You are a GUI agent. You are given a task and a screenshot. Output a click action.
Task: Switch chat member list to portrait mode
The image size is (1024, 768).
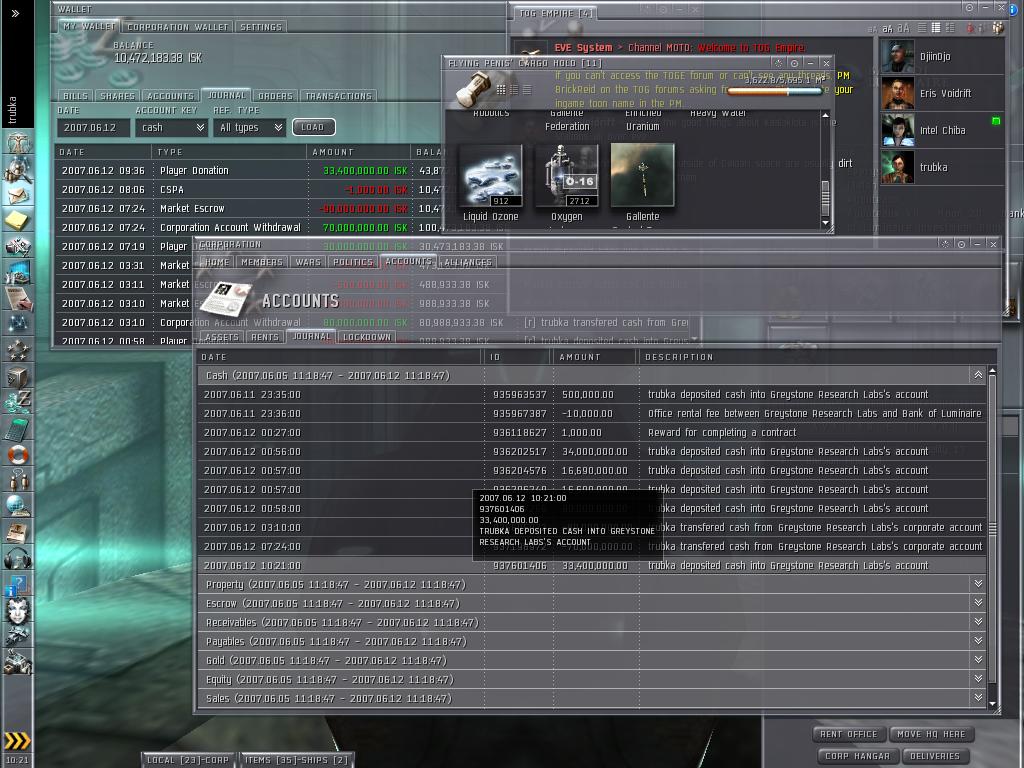click(950, 27)
